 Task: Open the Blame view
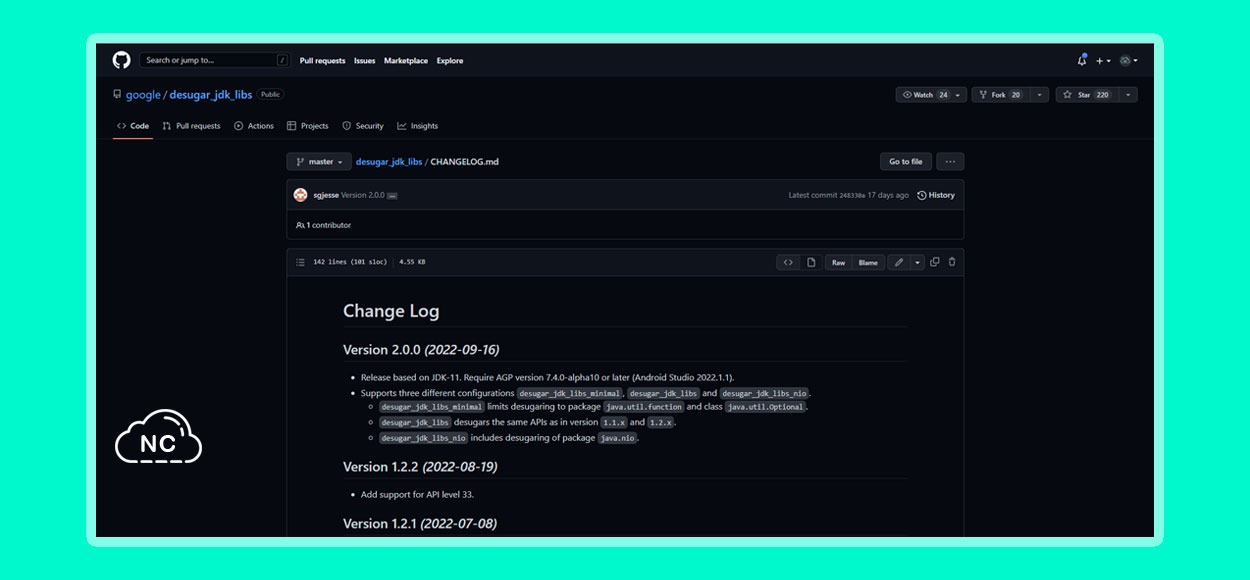[x=868, y=262]
